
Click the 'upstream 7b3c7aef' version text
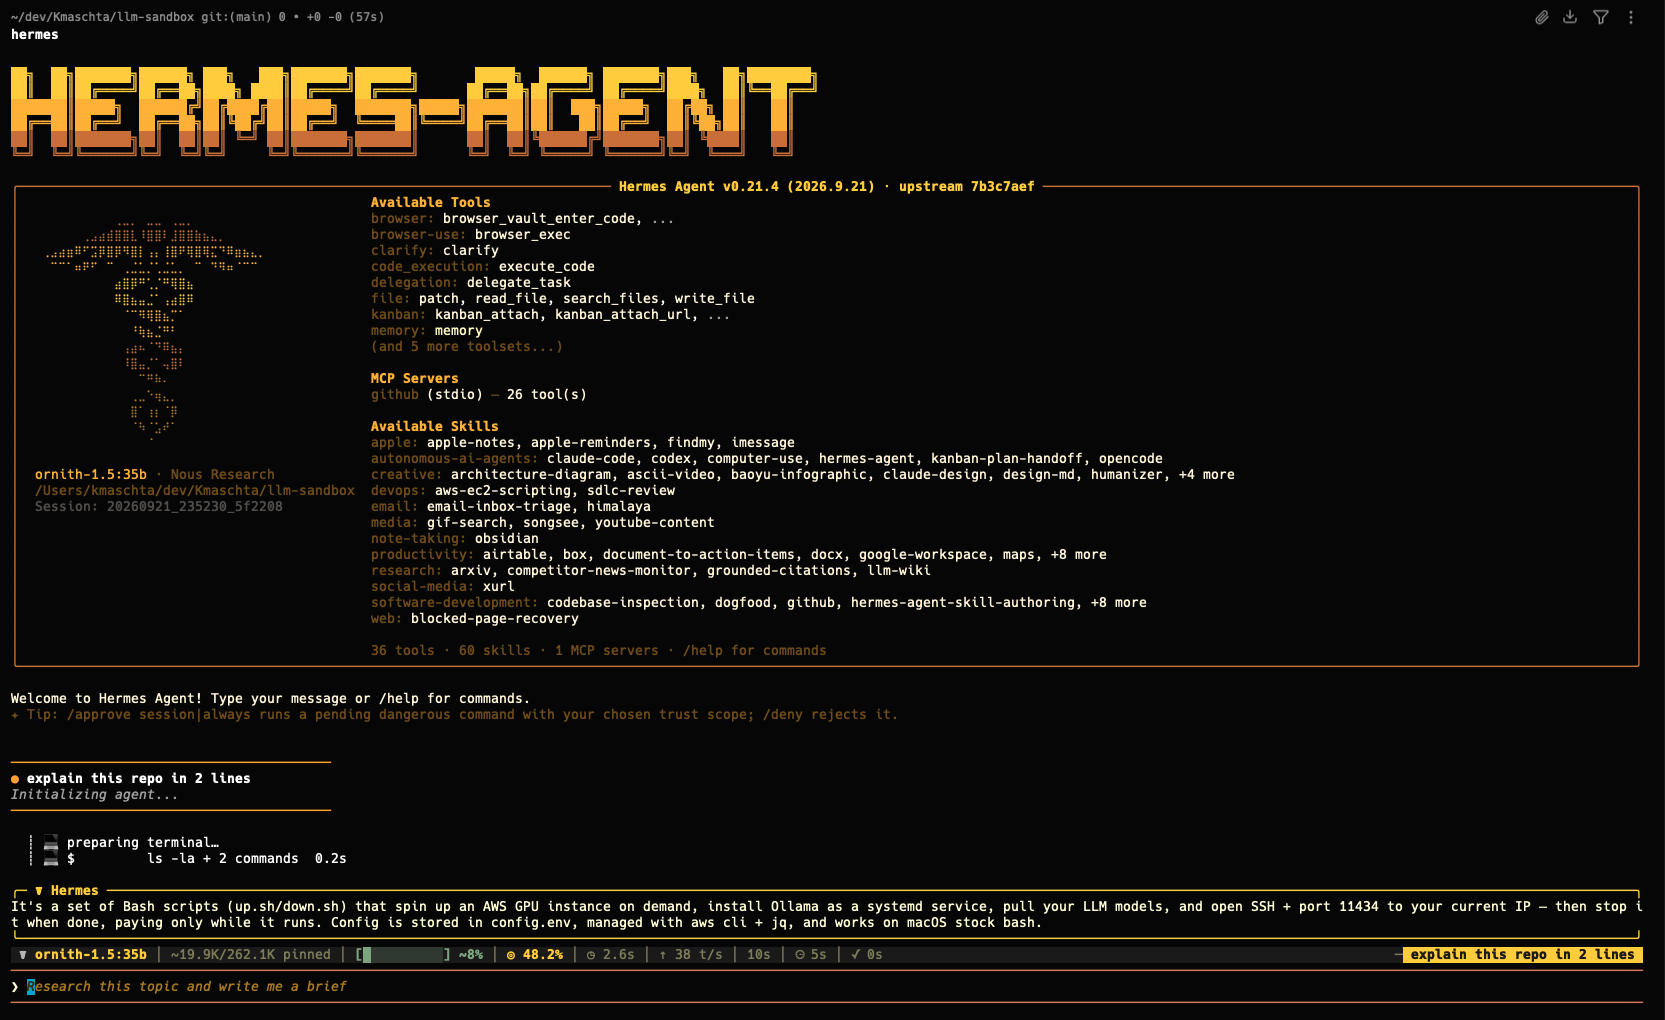pyautogui.click(x=967, y=187)
